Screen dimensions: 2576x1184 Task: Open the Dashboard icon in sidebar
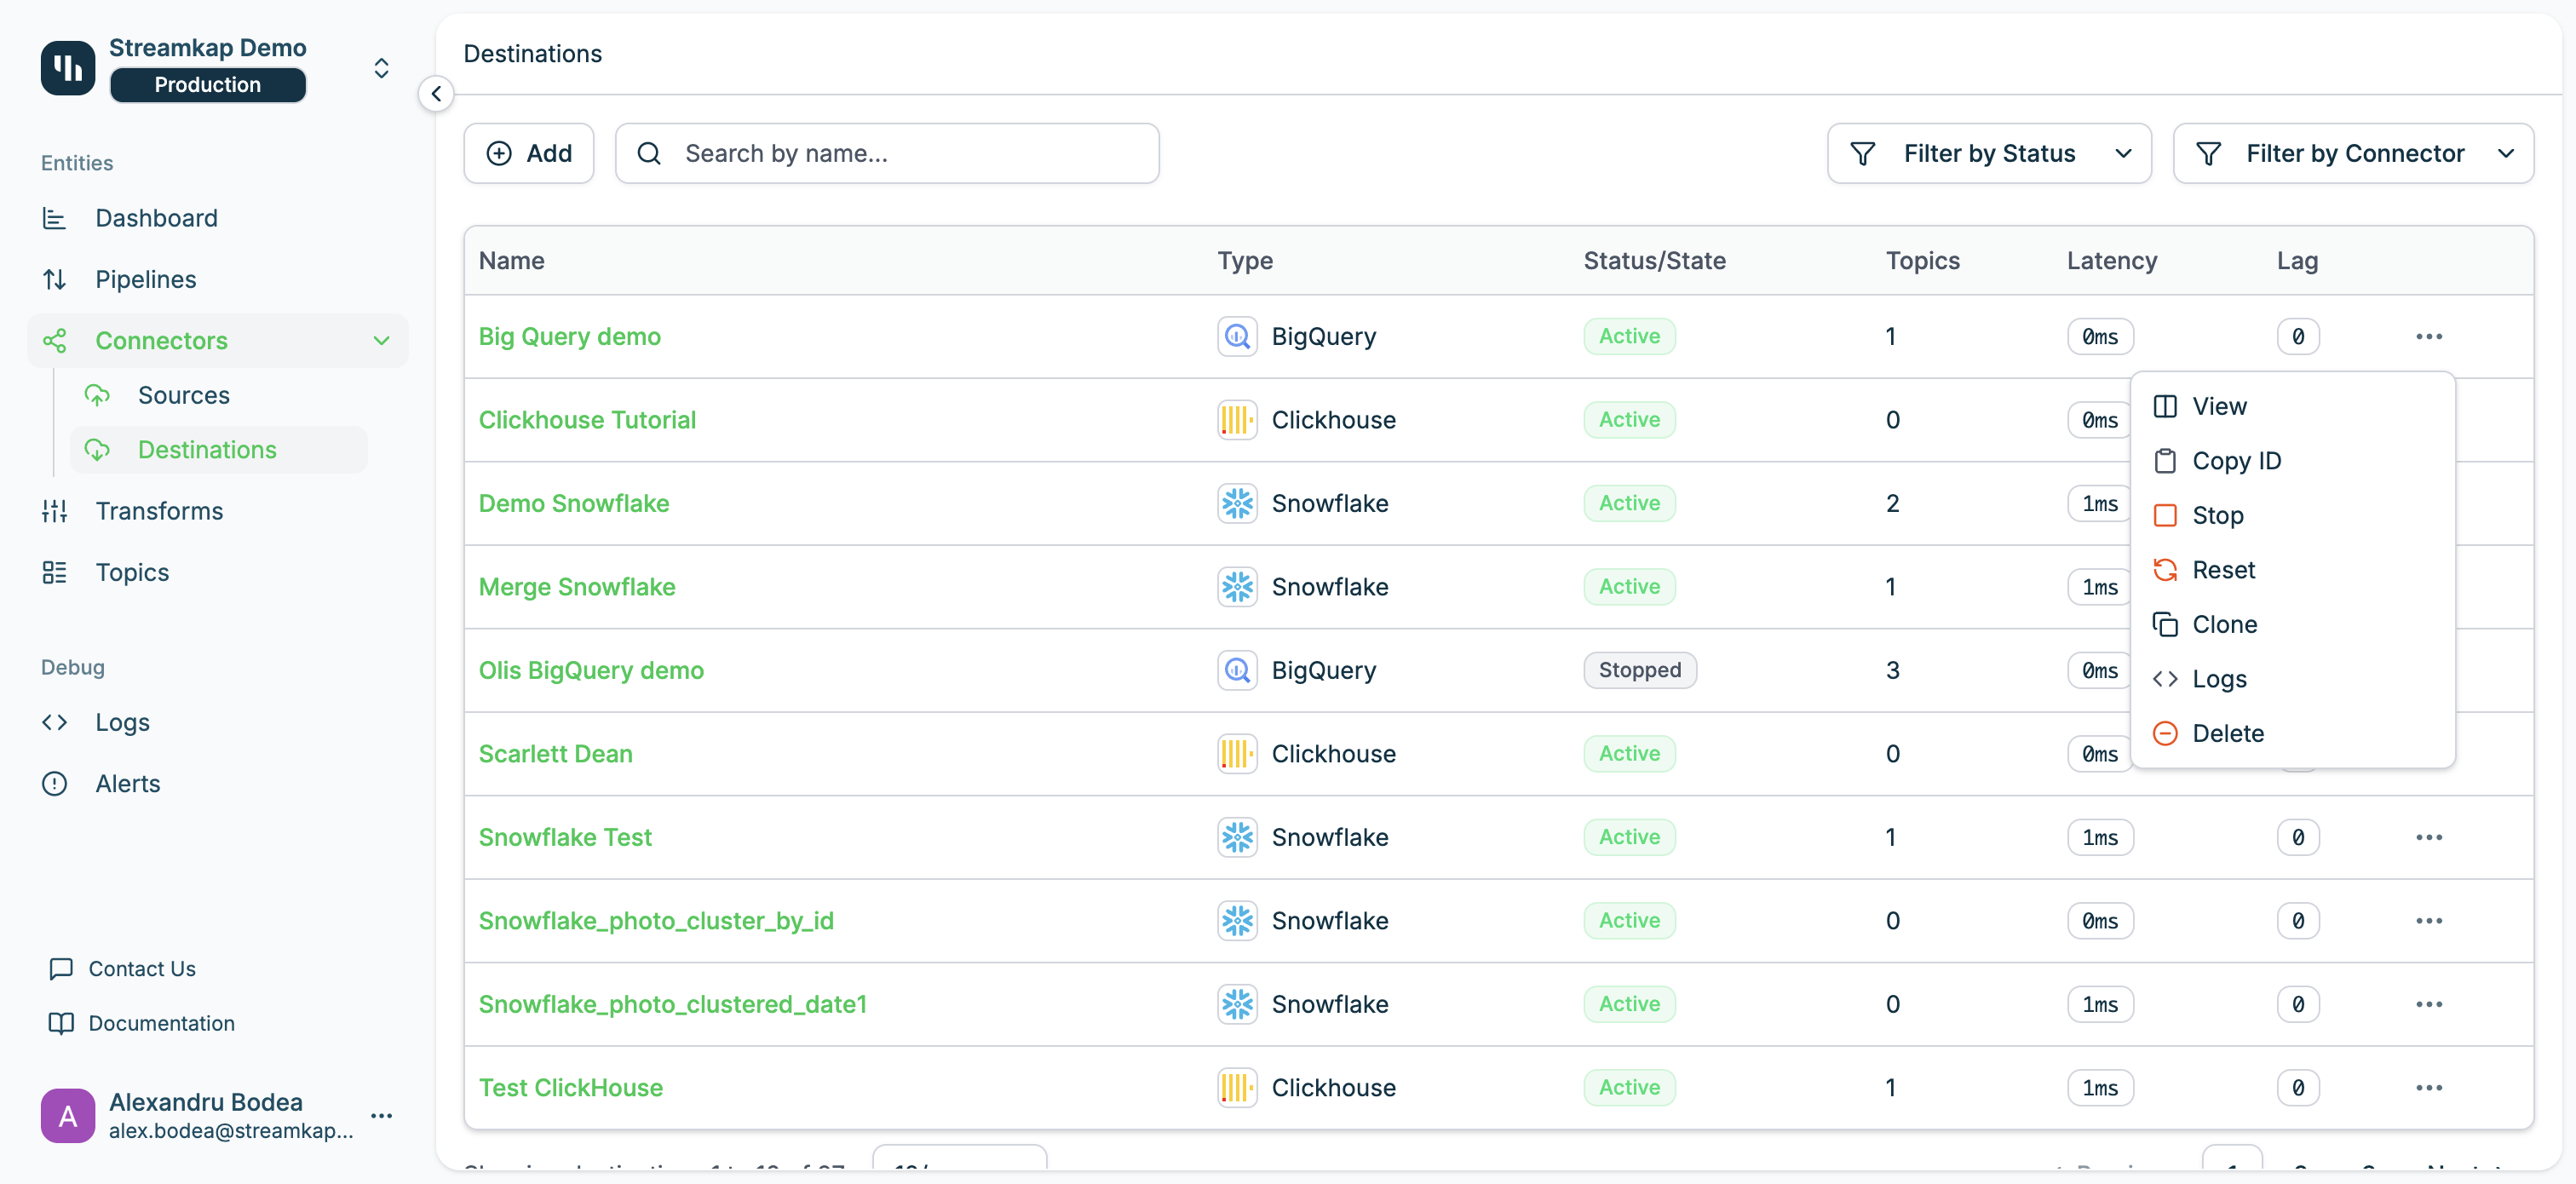coord(55,218)
